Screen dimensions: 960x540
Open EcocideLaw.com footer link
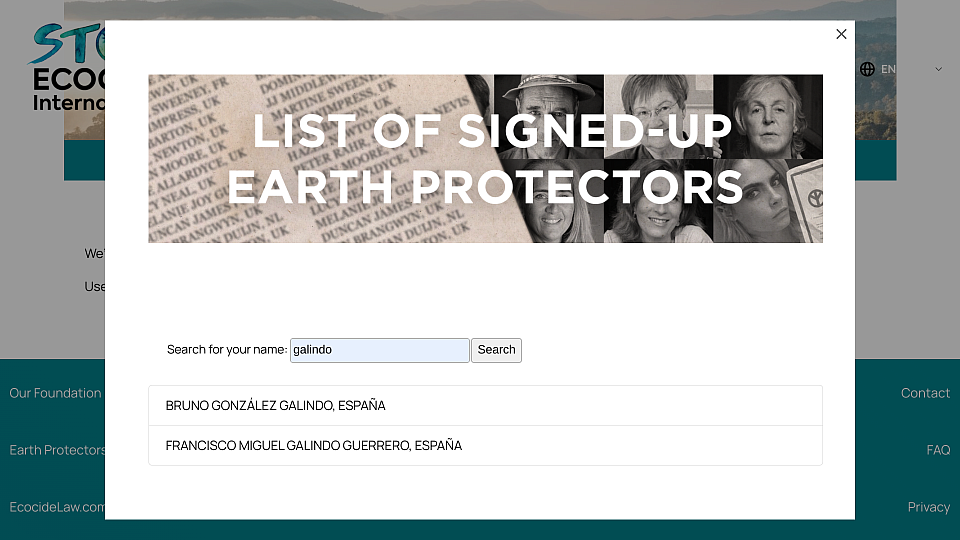coord(57,507)
